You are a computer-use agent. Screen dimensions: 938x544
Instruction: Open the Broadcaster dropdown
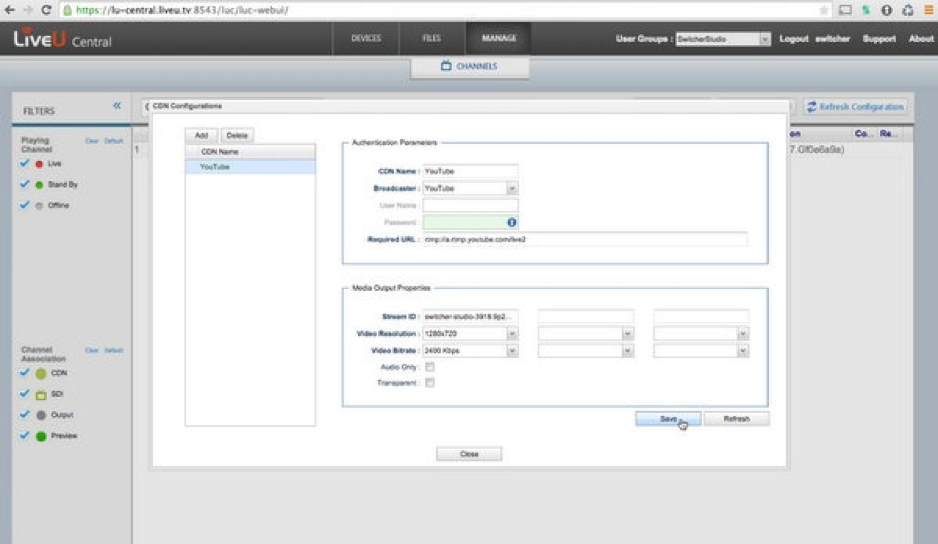point(512,188)
